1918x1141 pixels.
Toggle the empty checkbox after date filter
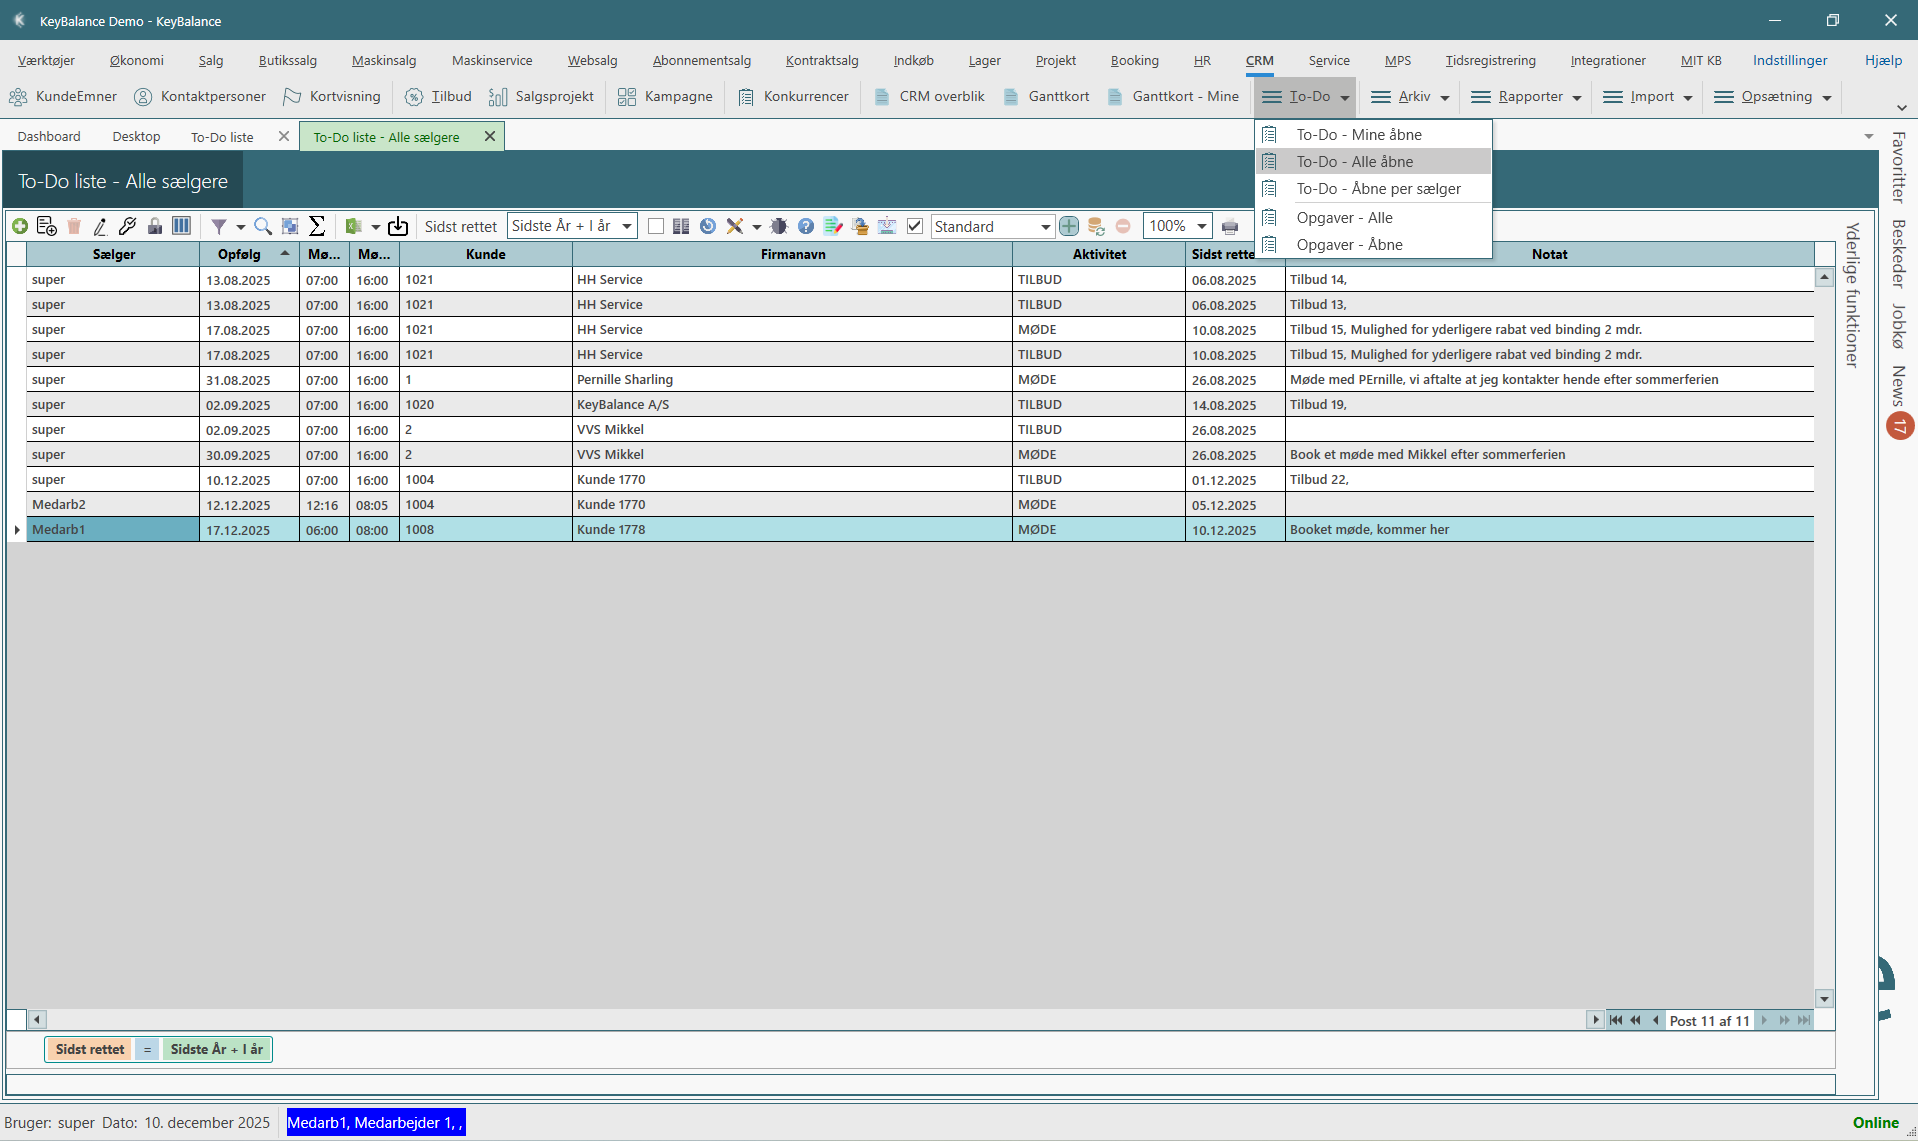click(x=656, y=226)
